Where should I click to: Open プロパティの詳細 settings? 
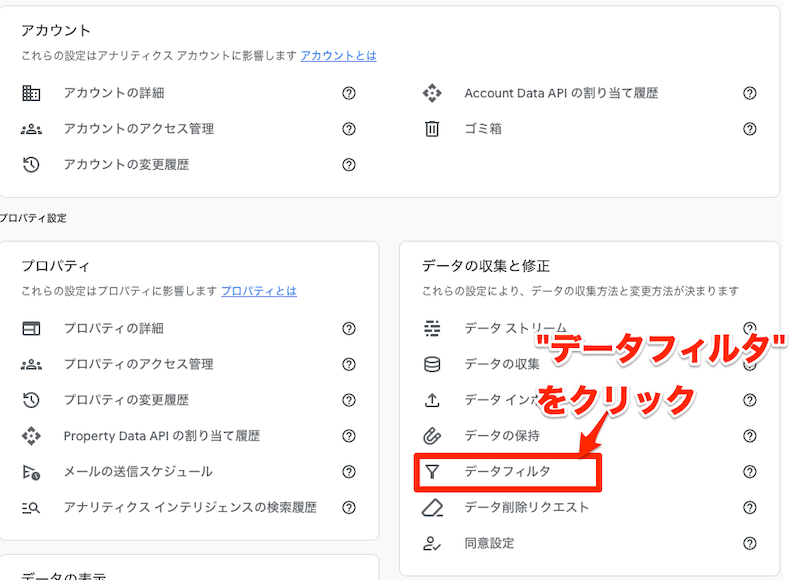[113, 328]
